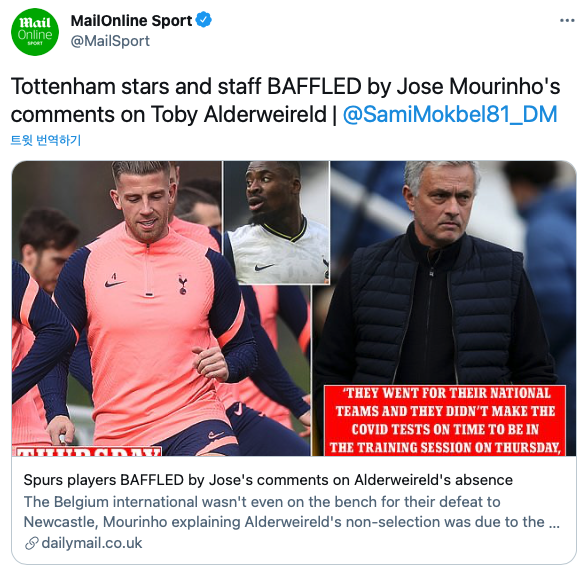Click the Tottenham crest on the pink top
The image size is (587, 574).
pos(183,285)
